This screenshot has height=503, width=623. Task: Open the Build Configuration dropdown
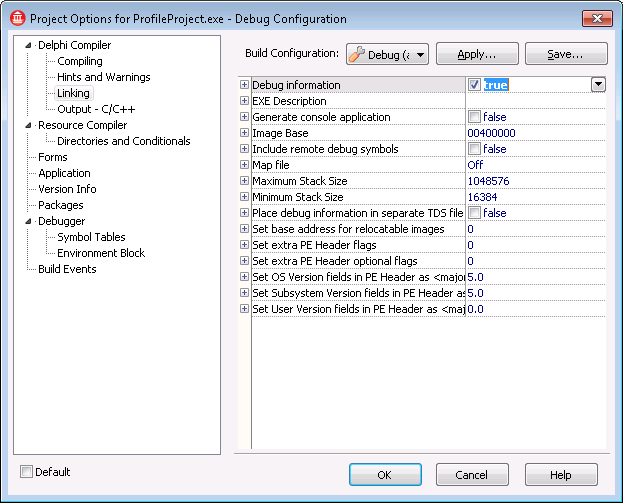pos(387,54)
